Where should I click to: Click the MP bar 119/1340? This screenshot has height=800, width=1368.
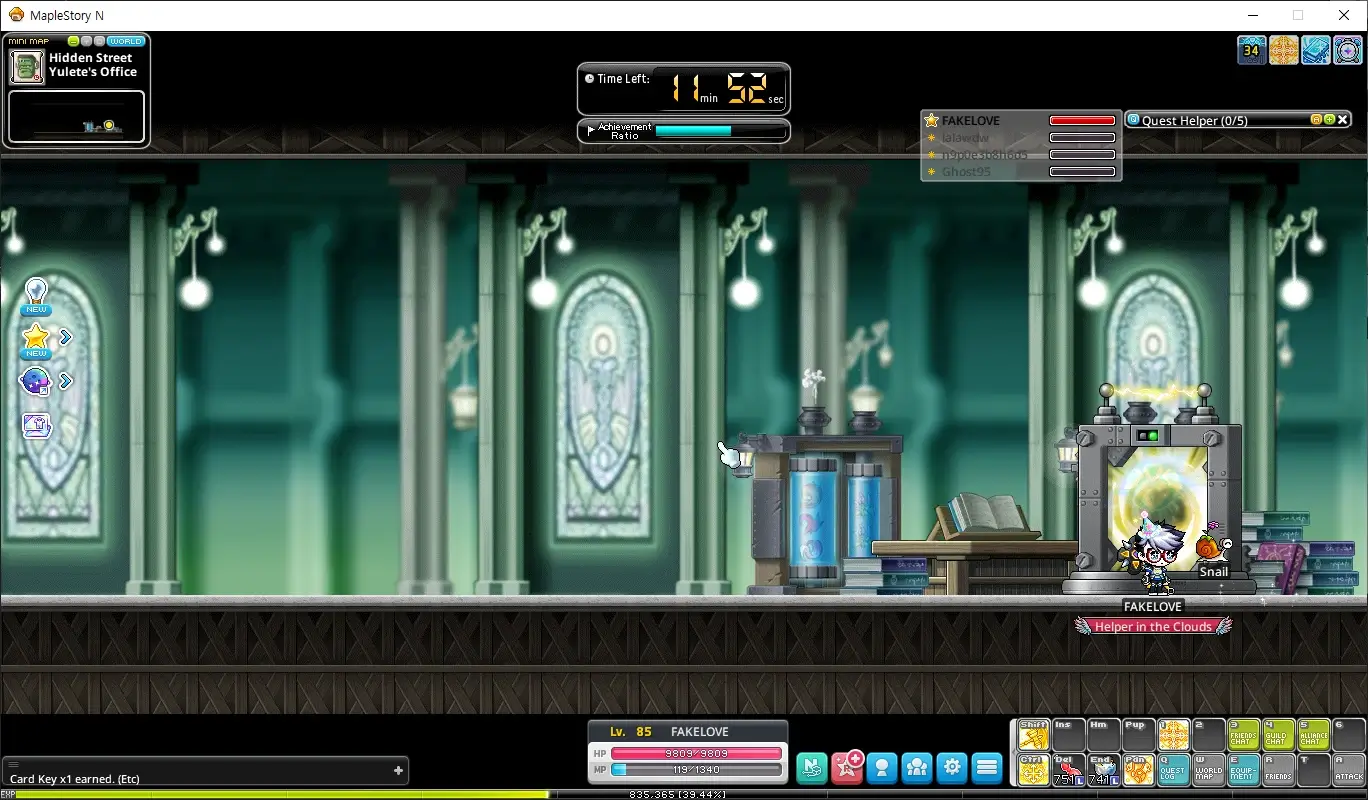tap(697, 770)
